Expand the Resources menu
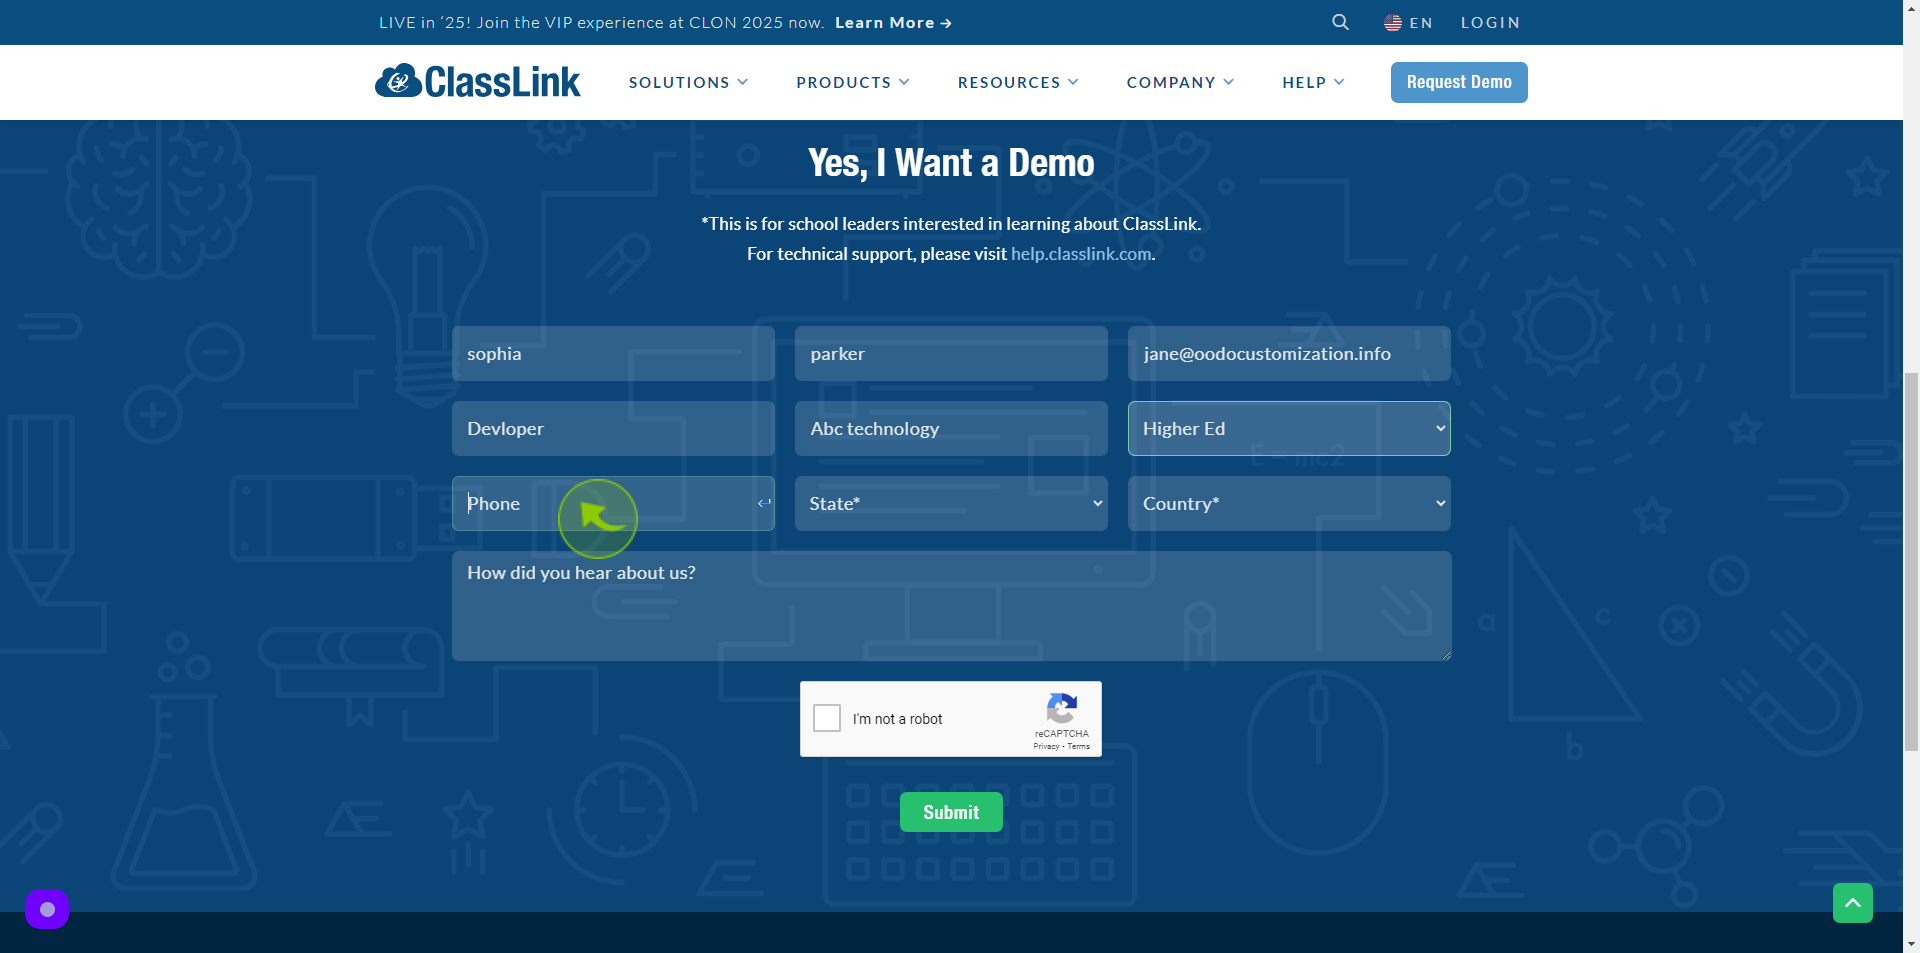Image resolution: width=1920 pixels, height=953 pixels. pos(1018,82)
